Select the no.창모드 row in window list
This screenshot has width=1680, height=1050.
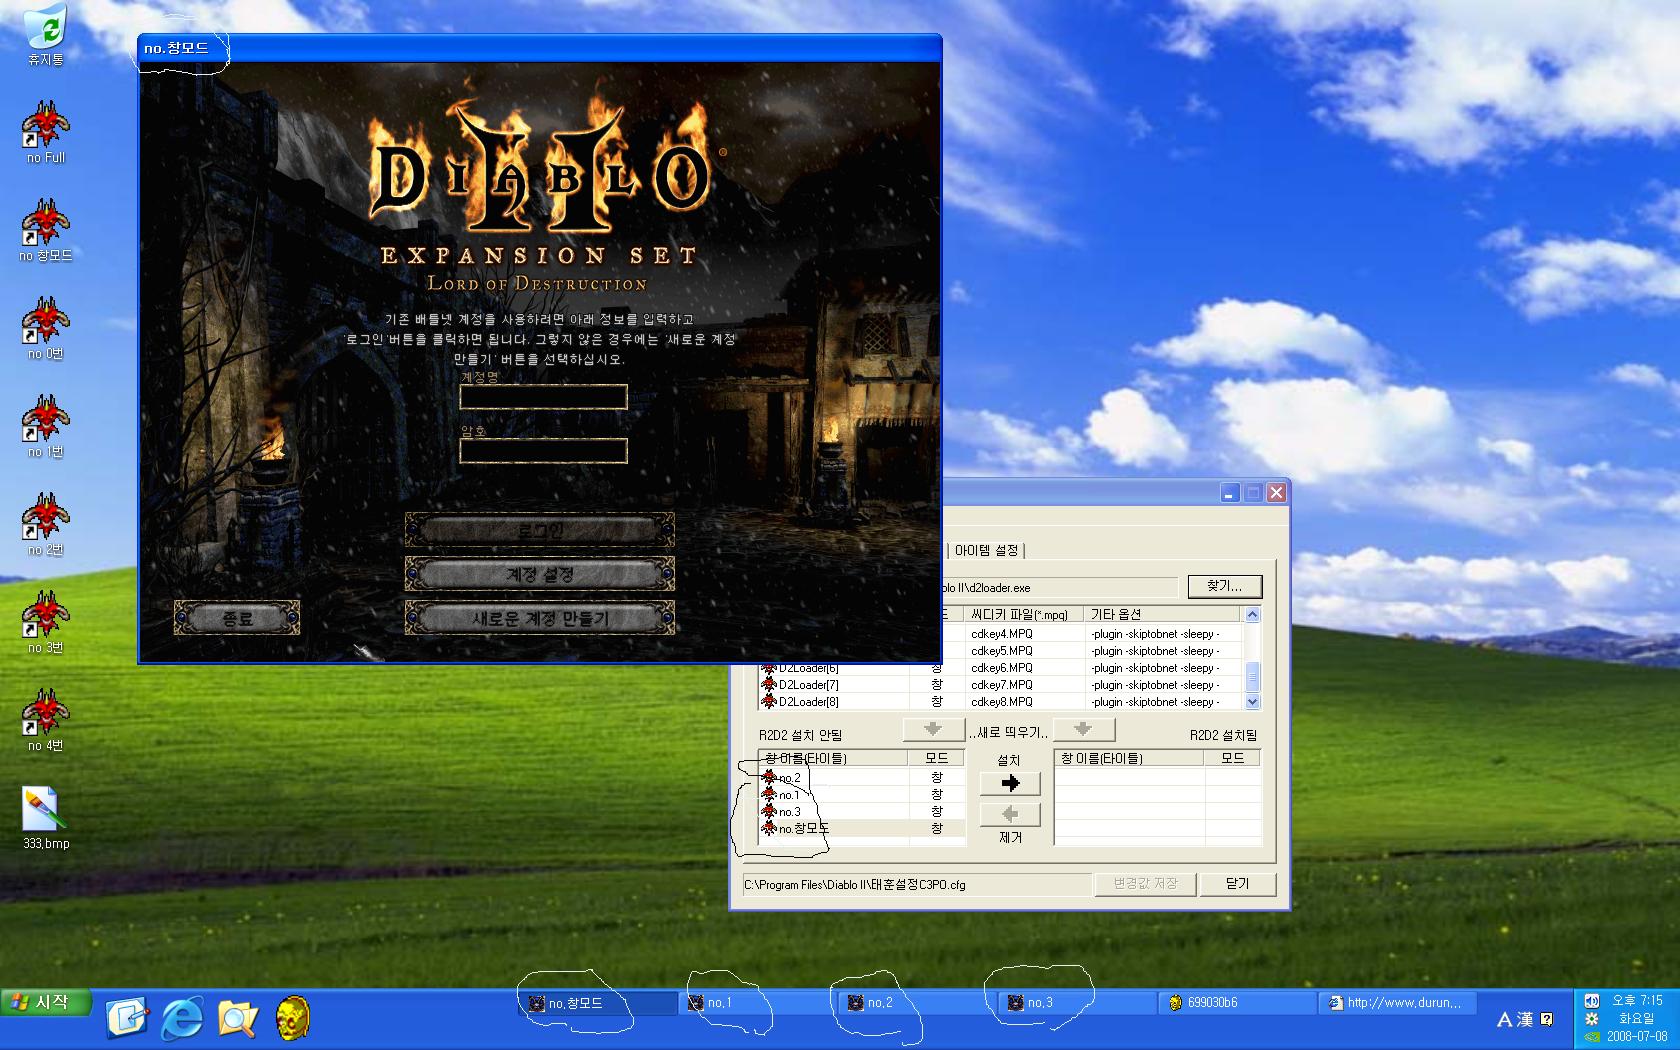coord(861,828)
